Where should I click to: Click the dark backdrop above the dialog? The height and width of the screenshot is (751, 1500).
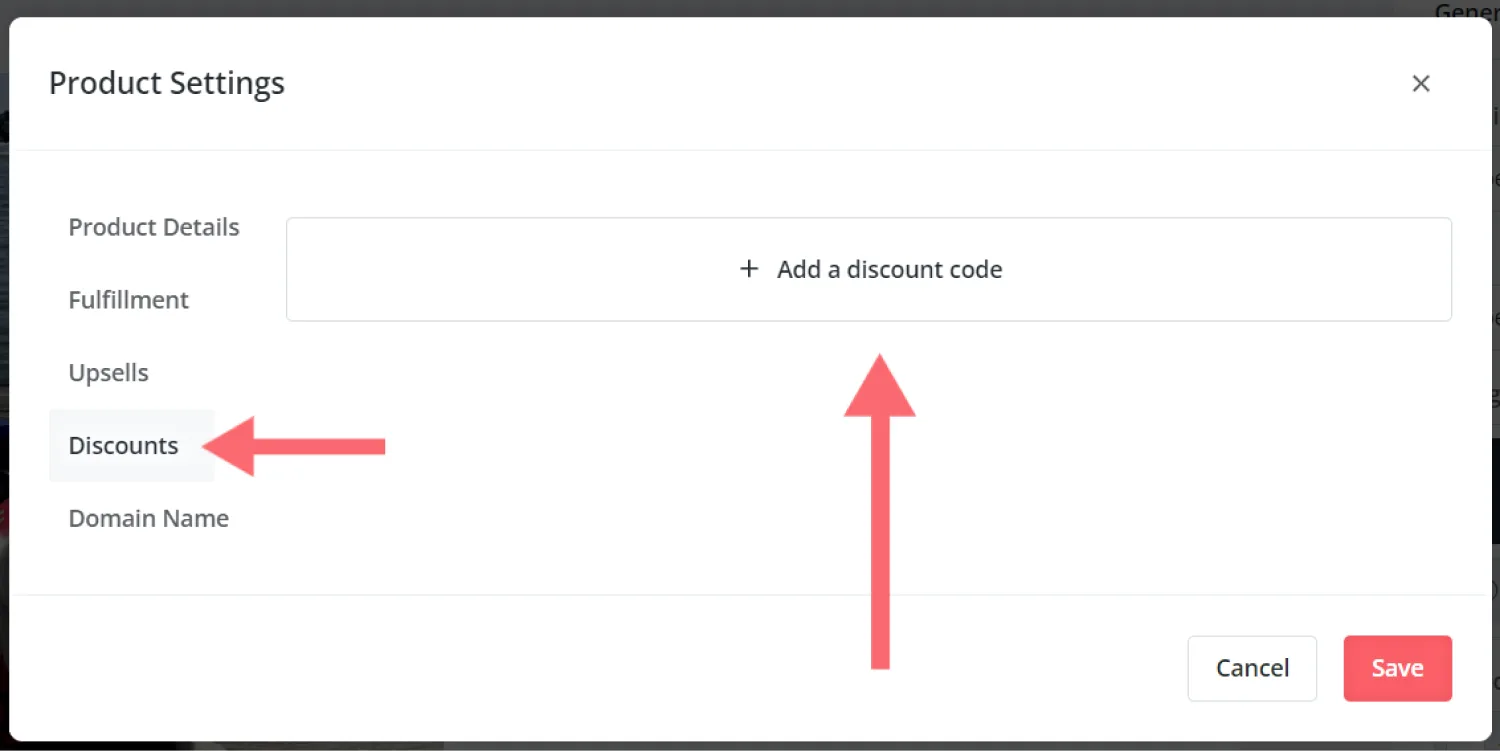pos(700,8)
